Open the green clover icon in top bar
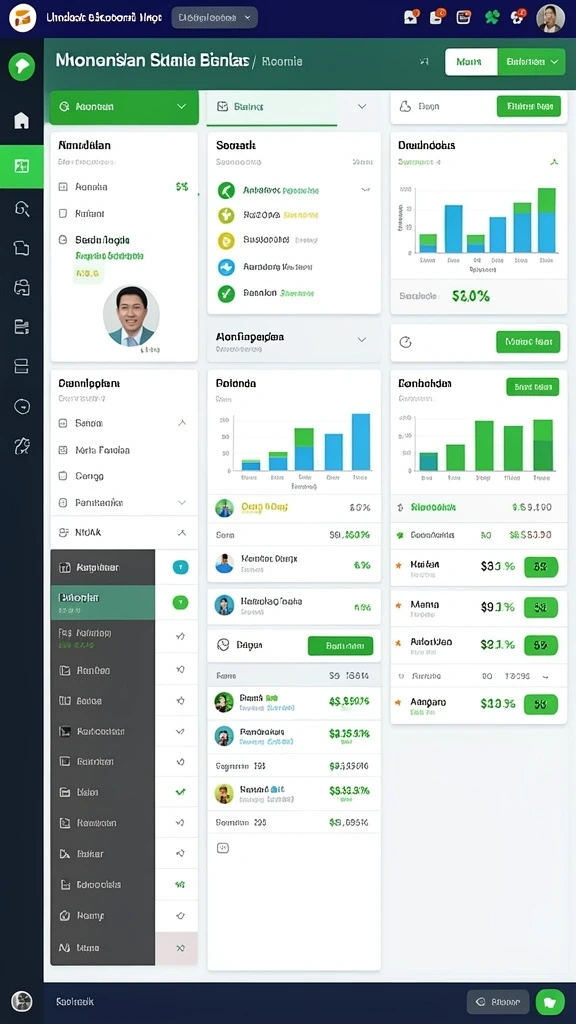Image resolution: width=576 pixels, height=1024 pixels. pyautogui.click(x=492, y=18)
